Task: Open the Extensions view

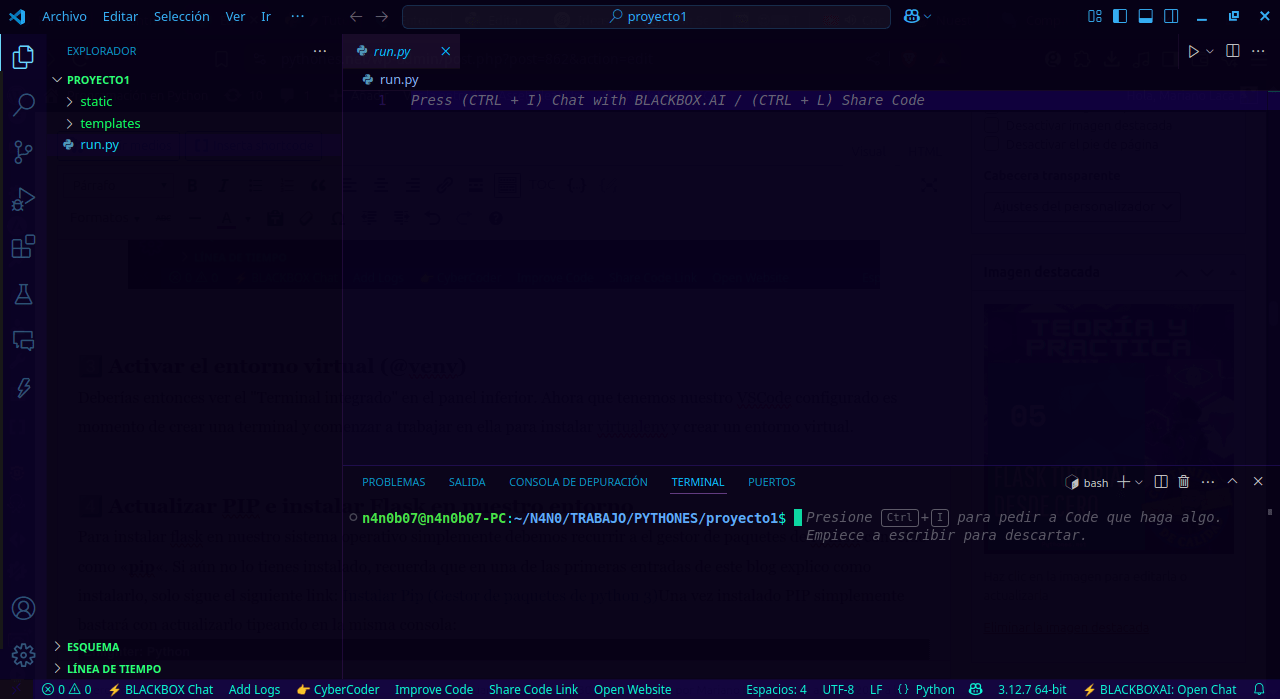Action: click(x=23, y=246)
